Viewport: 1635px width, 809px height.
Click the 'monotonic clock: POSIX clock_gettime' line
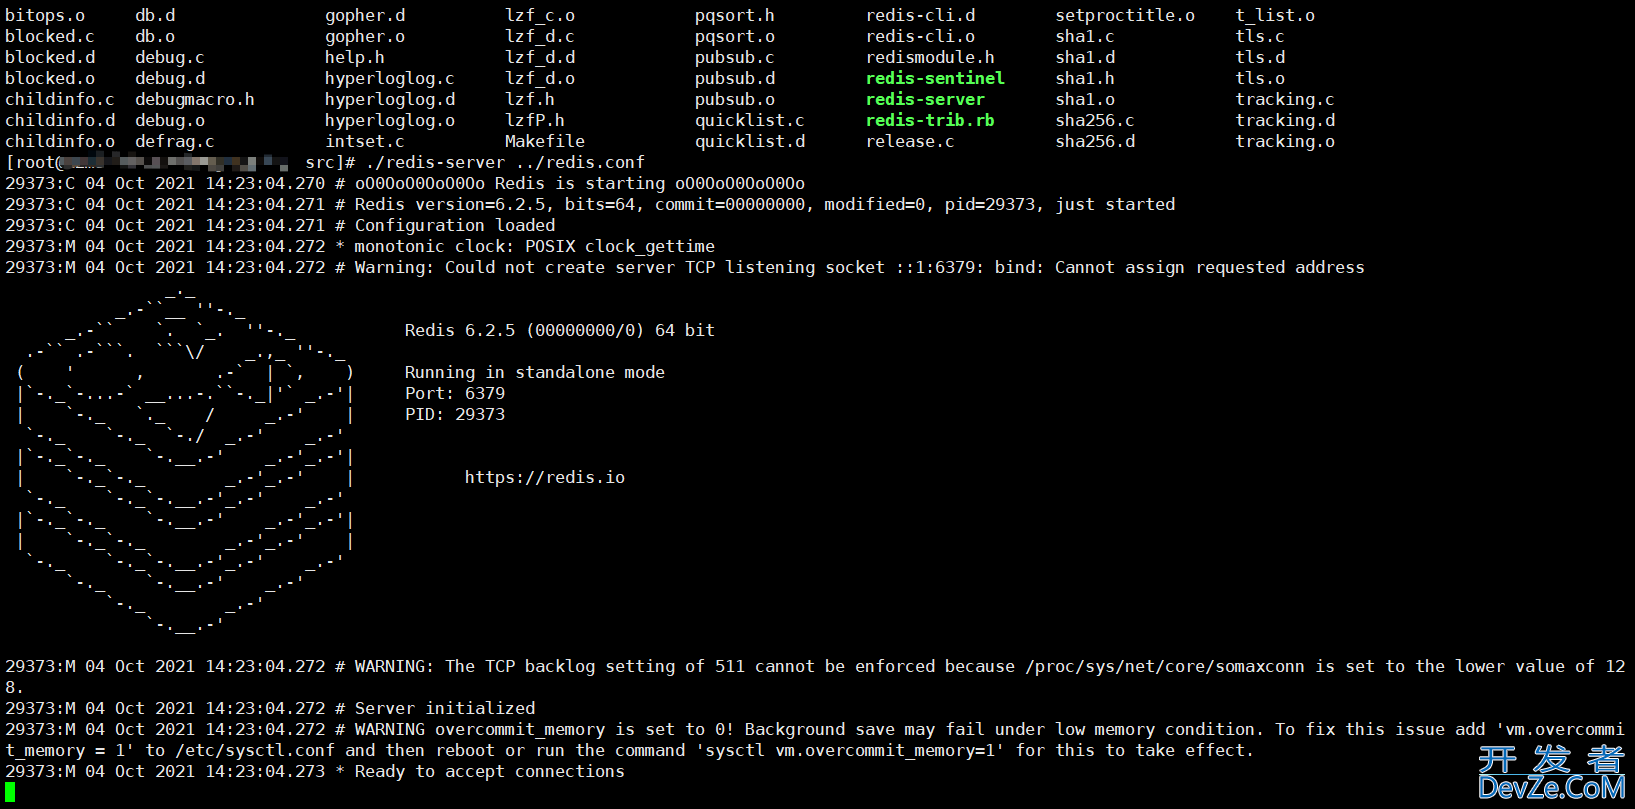pos(360,246)
